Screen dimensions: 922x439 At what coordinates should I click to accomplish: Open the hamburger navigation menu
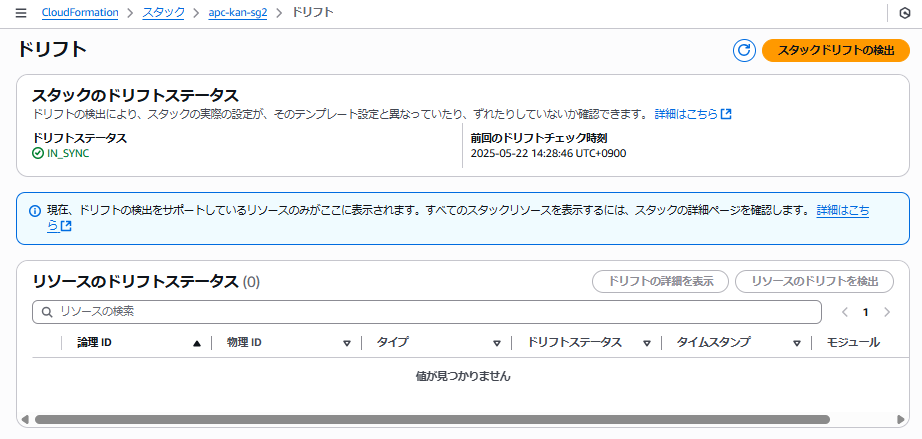click(x=21, y=13)
